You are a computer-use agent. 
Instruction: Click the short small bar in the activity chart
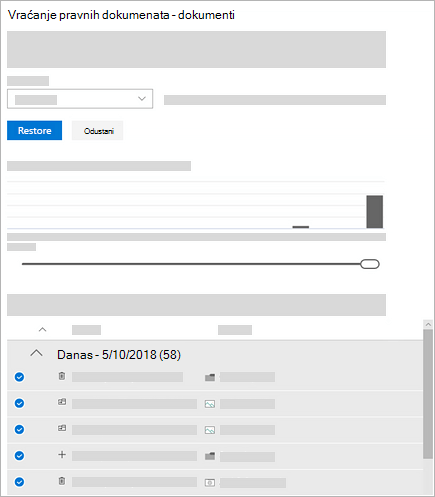click(x=301, y=227)
